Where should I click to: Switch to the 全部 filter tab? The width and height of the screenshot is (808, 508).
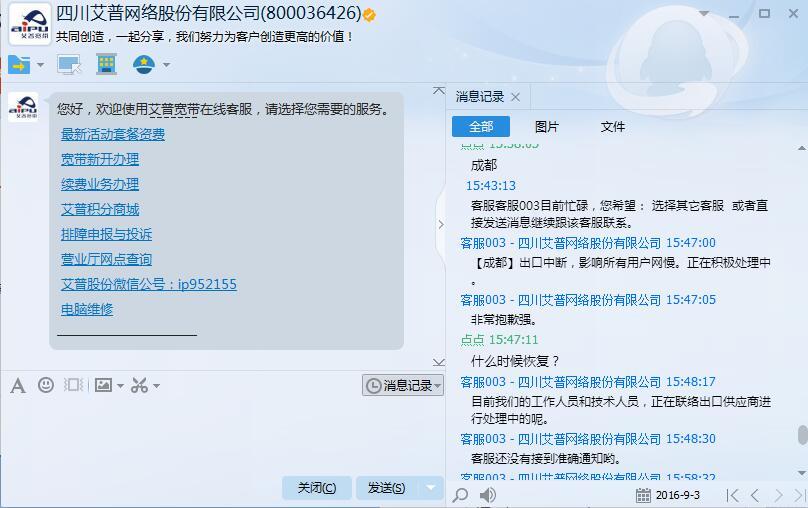(481, 127)
